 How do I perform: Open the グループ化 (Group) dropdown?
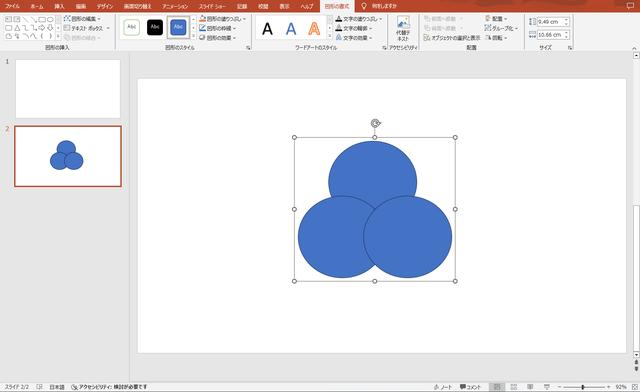pyautogui.click(x=501, y=28)
